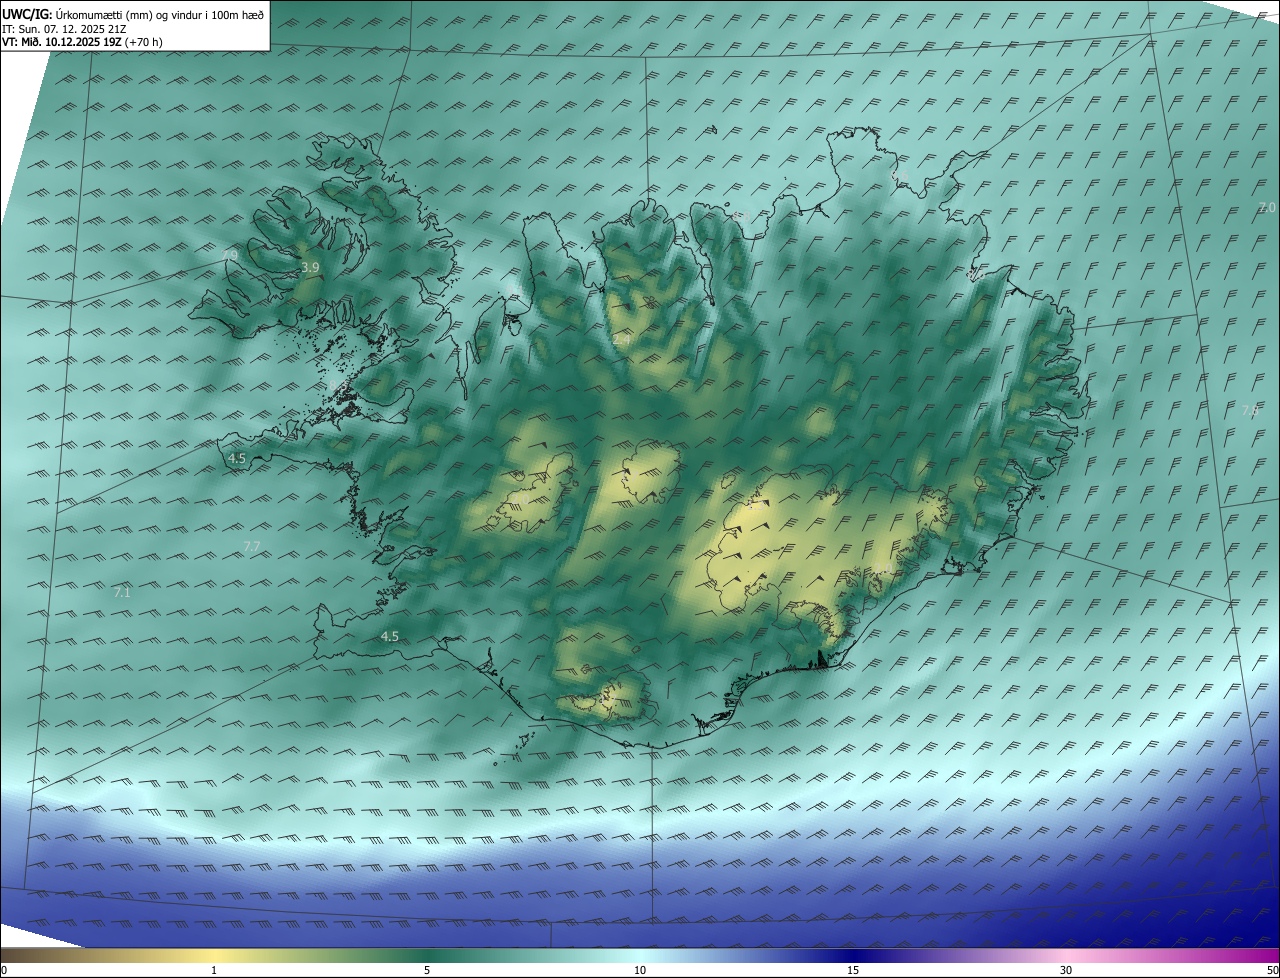Click the colorbar tick label 50
The width and height of the screenshot is (1280, 978).
click(x=1272, y=970)
